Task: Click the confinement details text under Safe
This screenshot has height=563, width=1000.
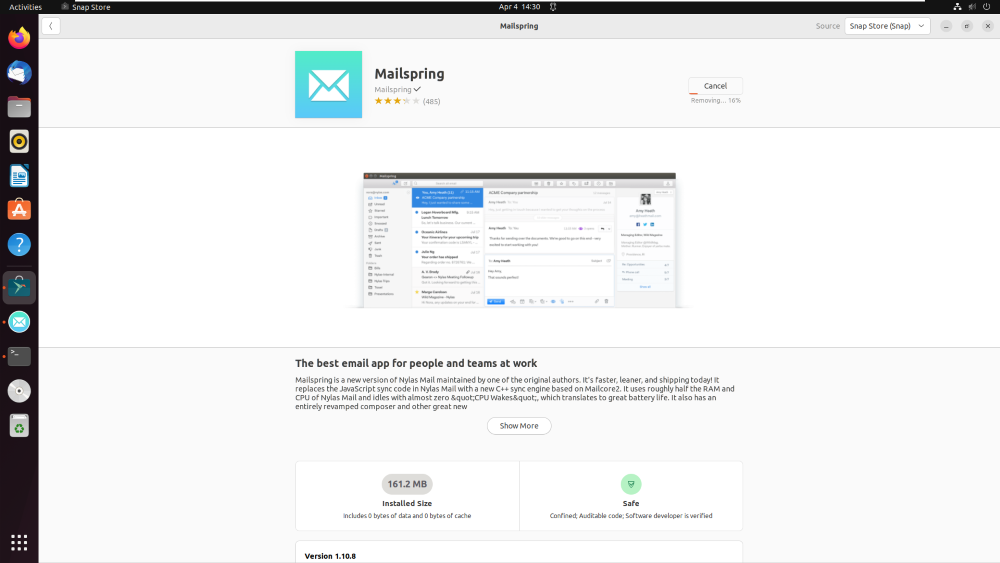Action: click(631, 516)
